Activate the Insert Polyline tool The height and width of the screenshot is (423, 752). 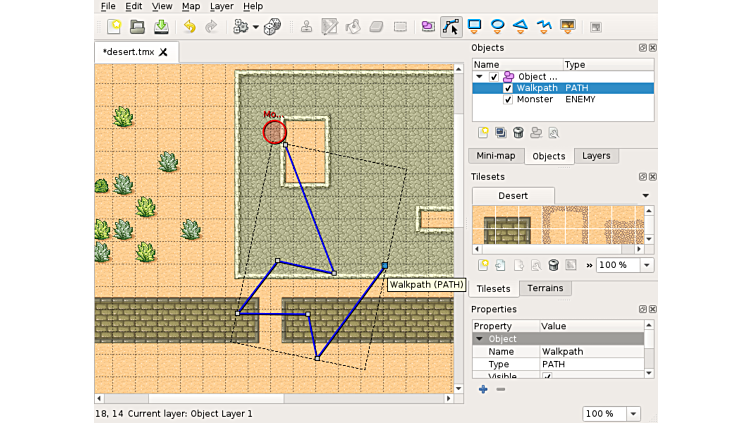point(545,27)
